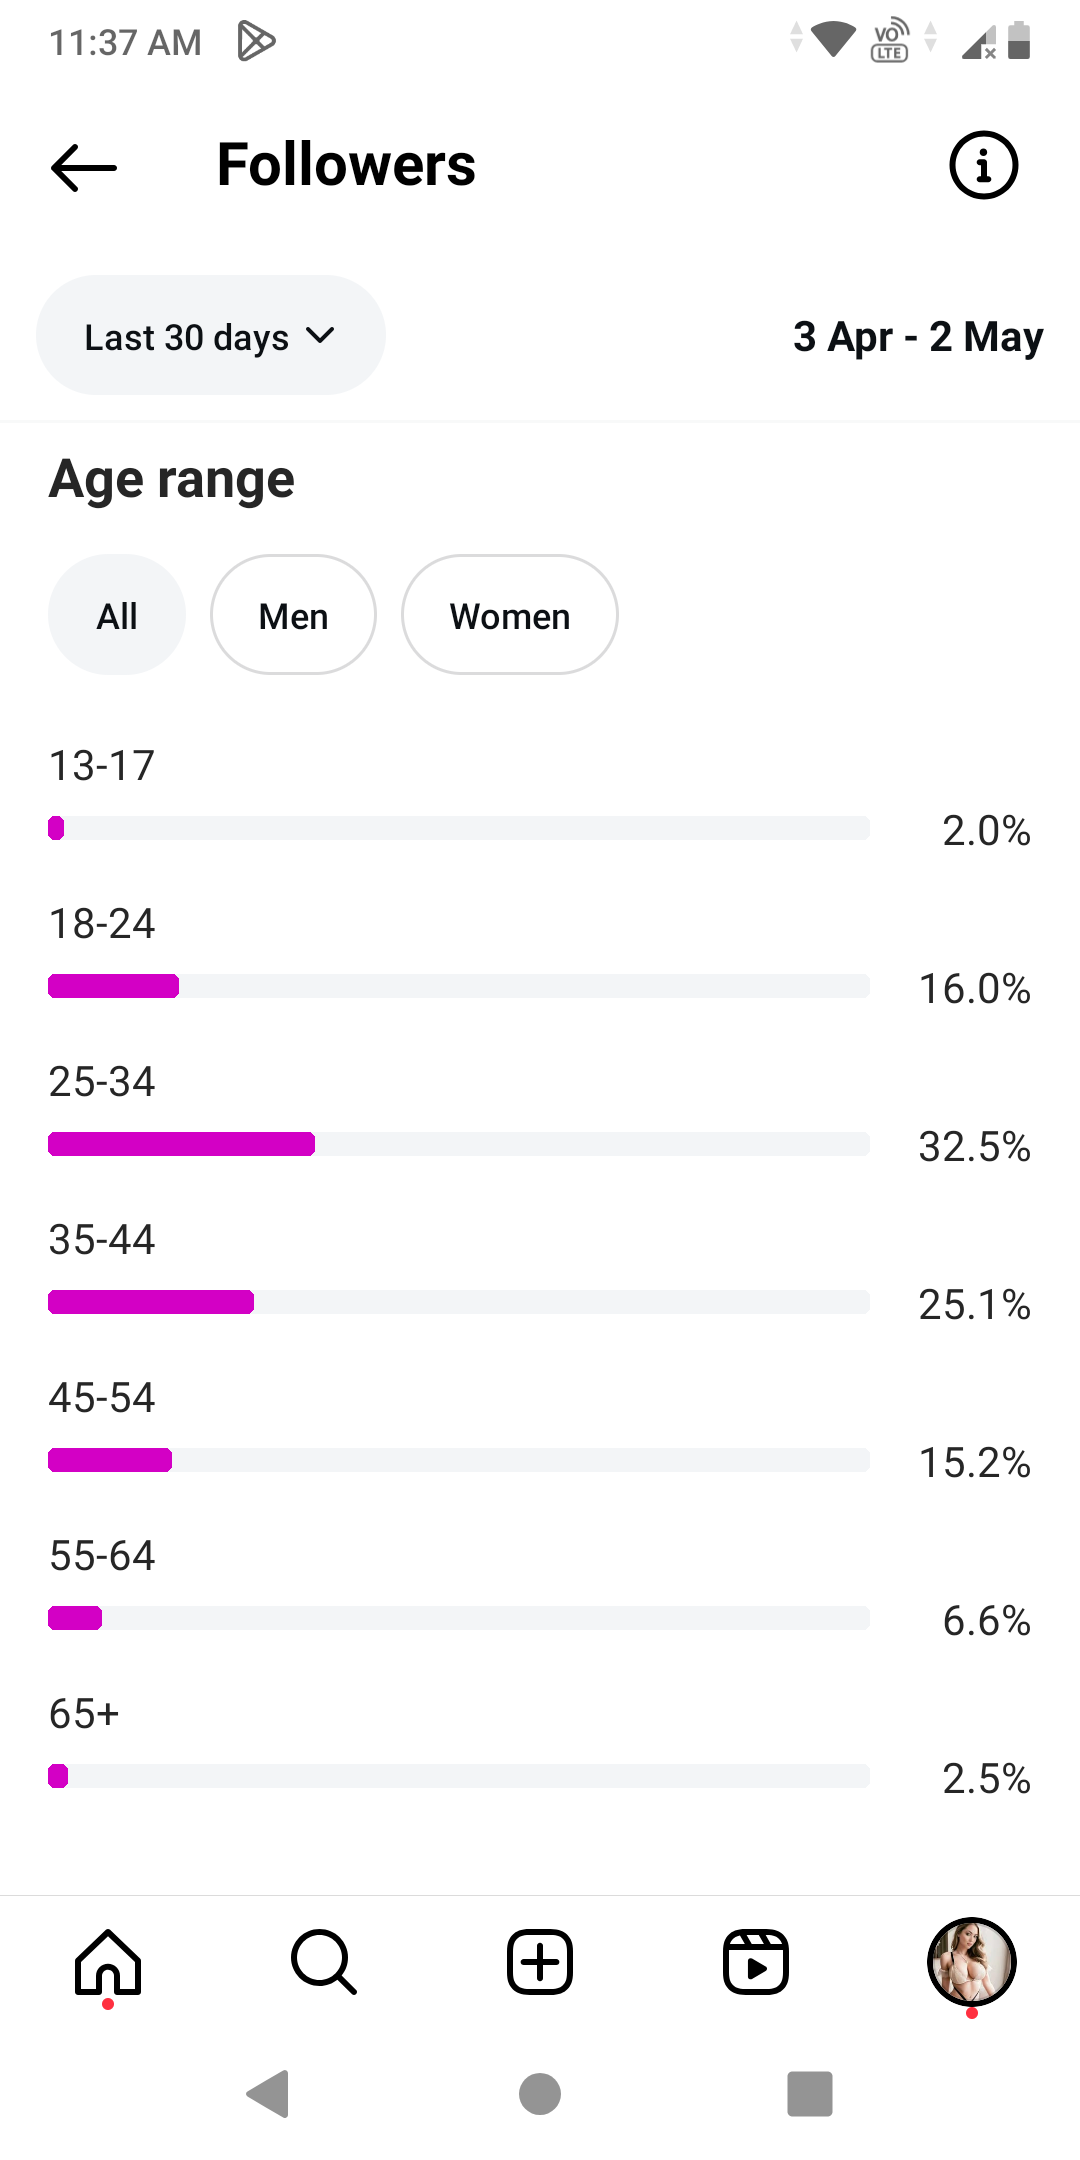The image size is (1080, 2160).
Task: Open the Home feed tab
Action: 108,1962
